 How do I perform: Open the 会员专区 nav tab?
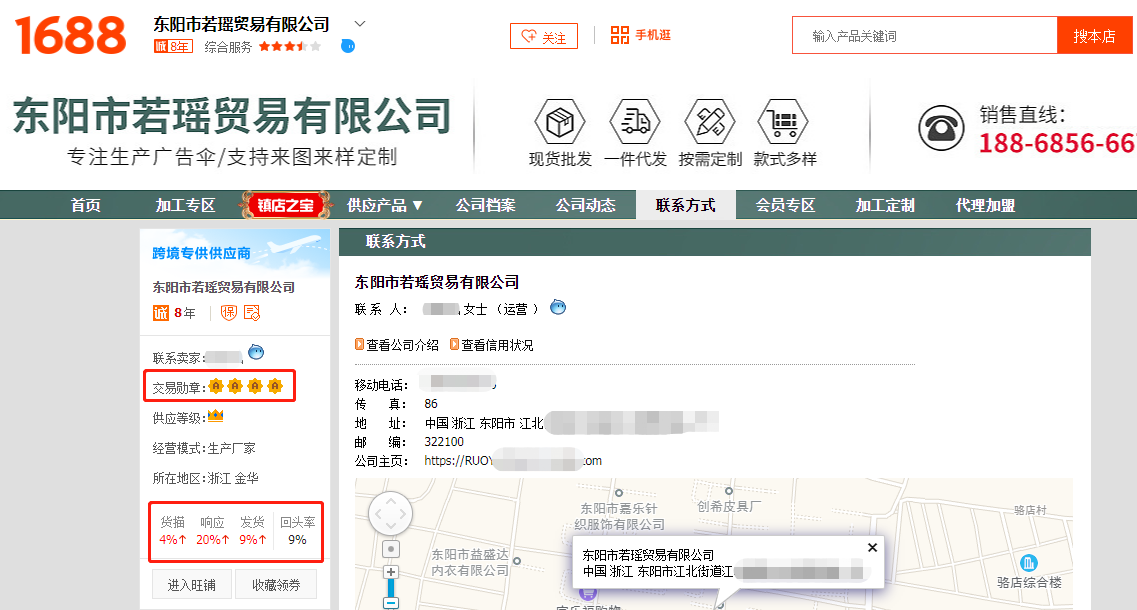click(x=785, y=205)
